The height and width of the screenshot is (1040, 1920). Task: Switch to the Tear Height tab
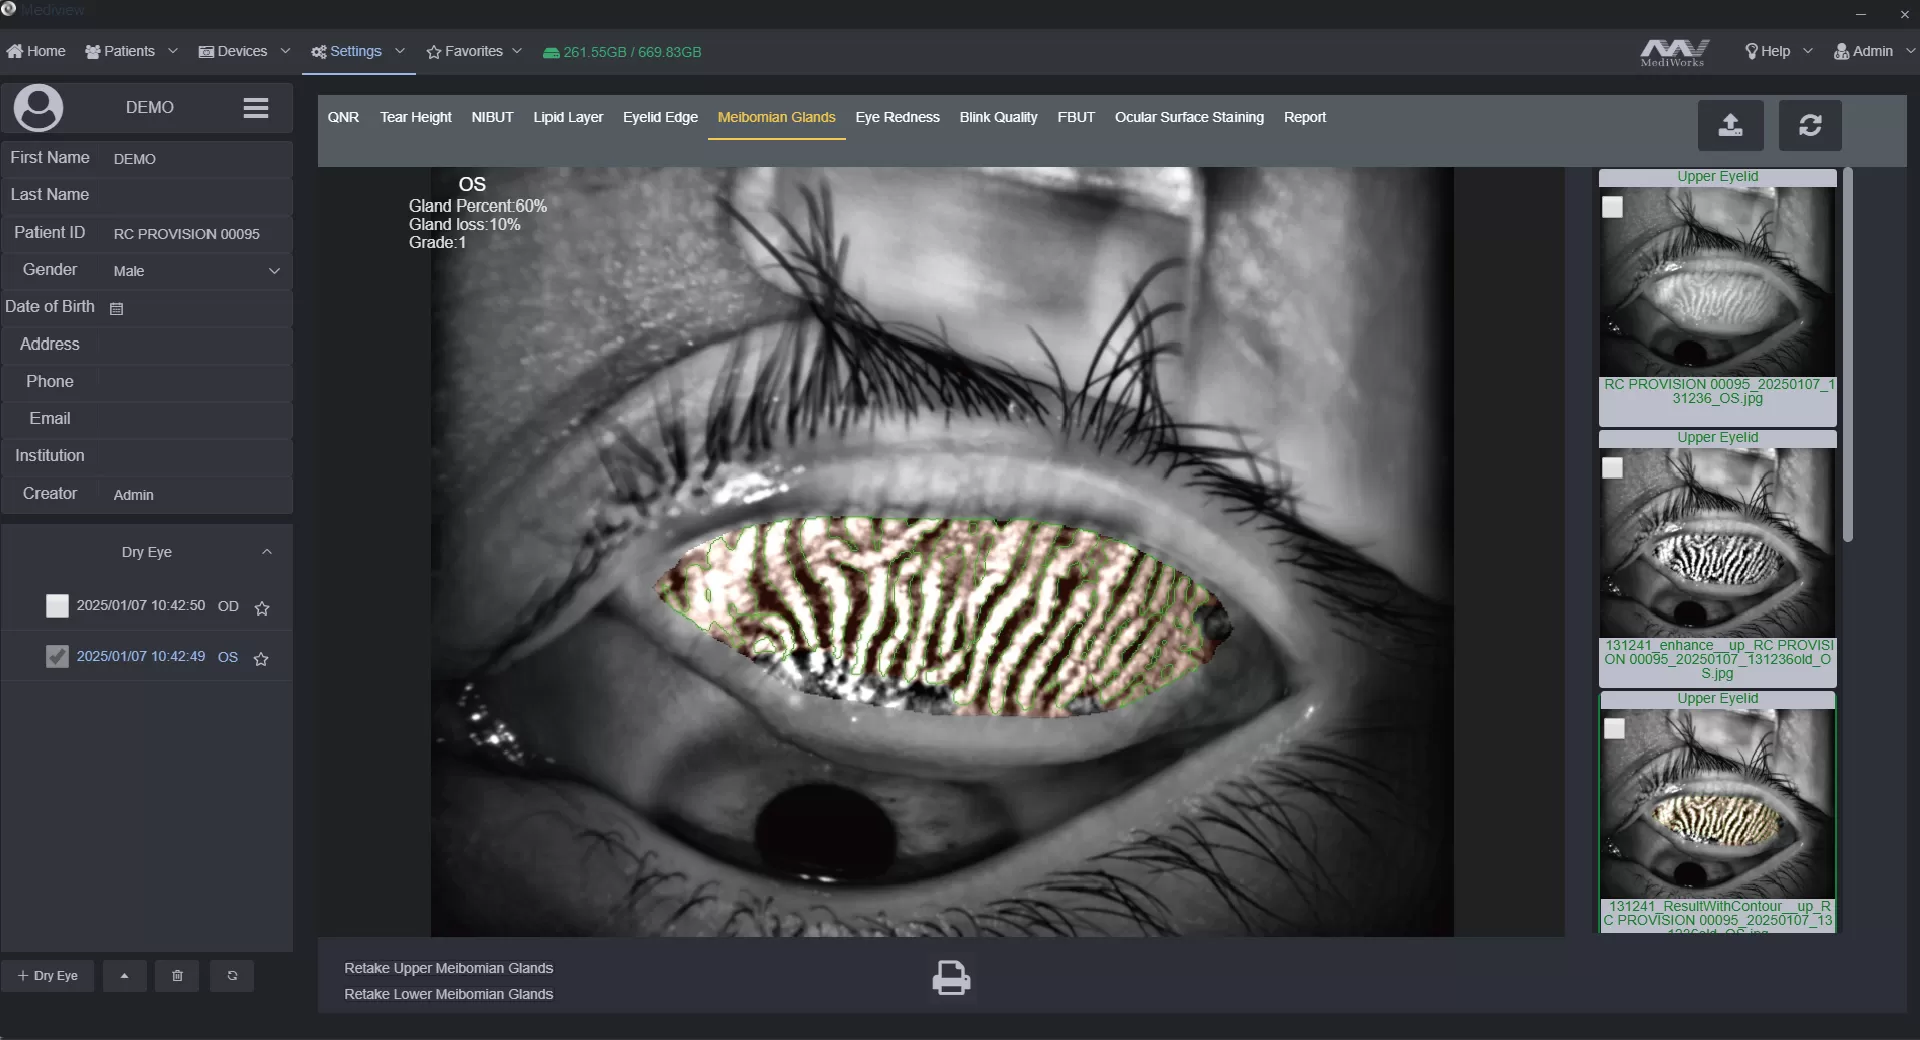pyautogui.click(x=414, y=117)
